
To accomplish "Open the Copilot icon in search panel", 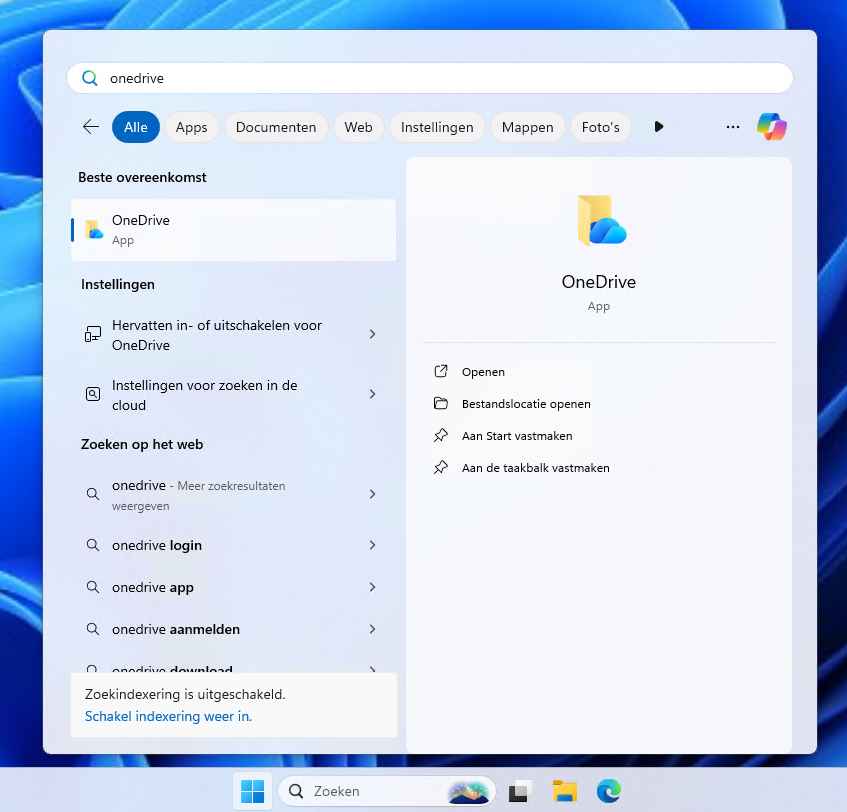I will click(x=771, y=127).
